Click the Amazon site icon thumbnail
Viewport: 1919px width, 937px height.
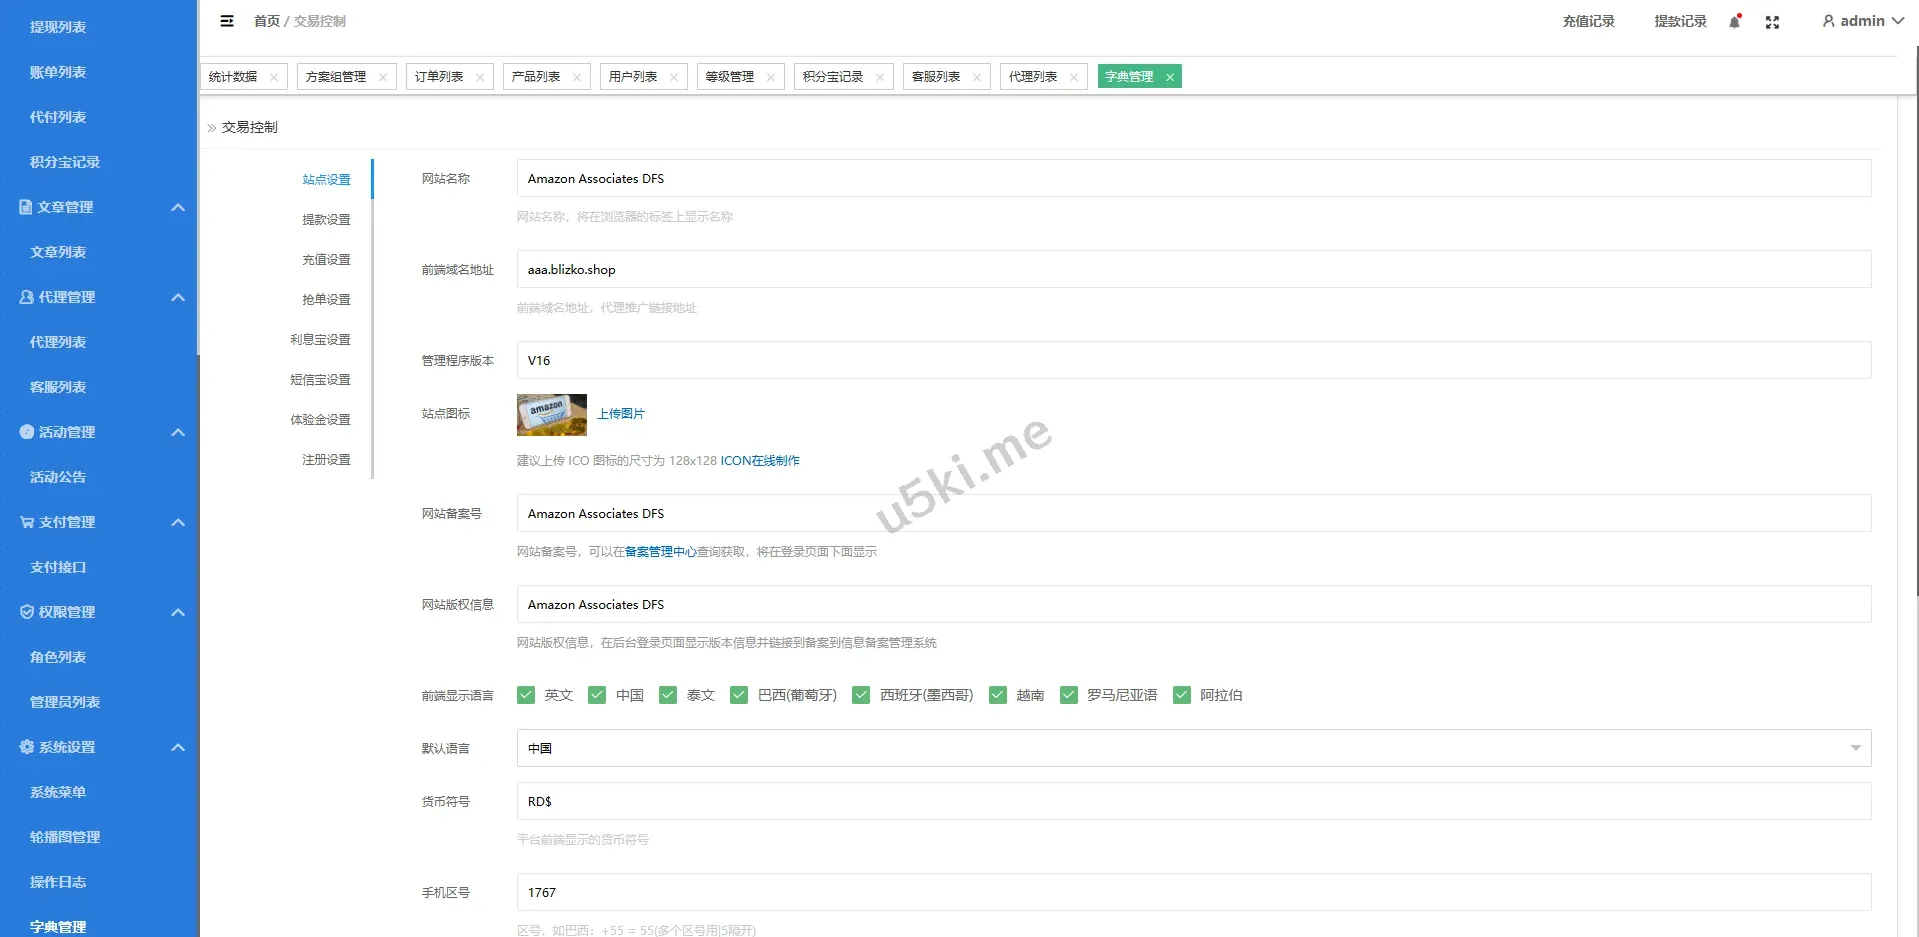pos(551,414)
